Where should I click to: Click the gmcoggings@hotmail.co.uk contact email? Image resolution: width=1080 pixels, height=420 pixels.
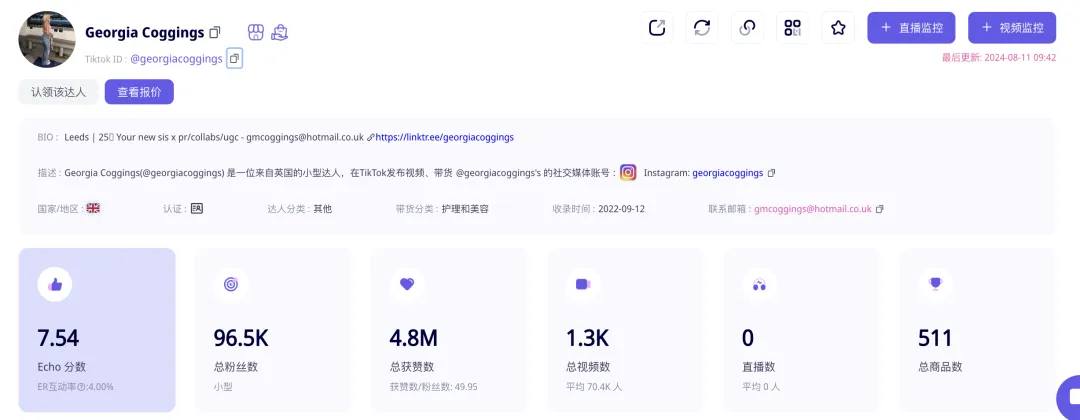coord(813,209)
